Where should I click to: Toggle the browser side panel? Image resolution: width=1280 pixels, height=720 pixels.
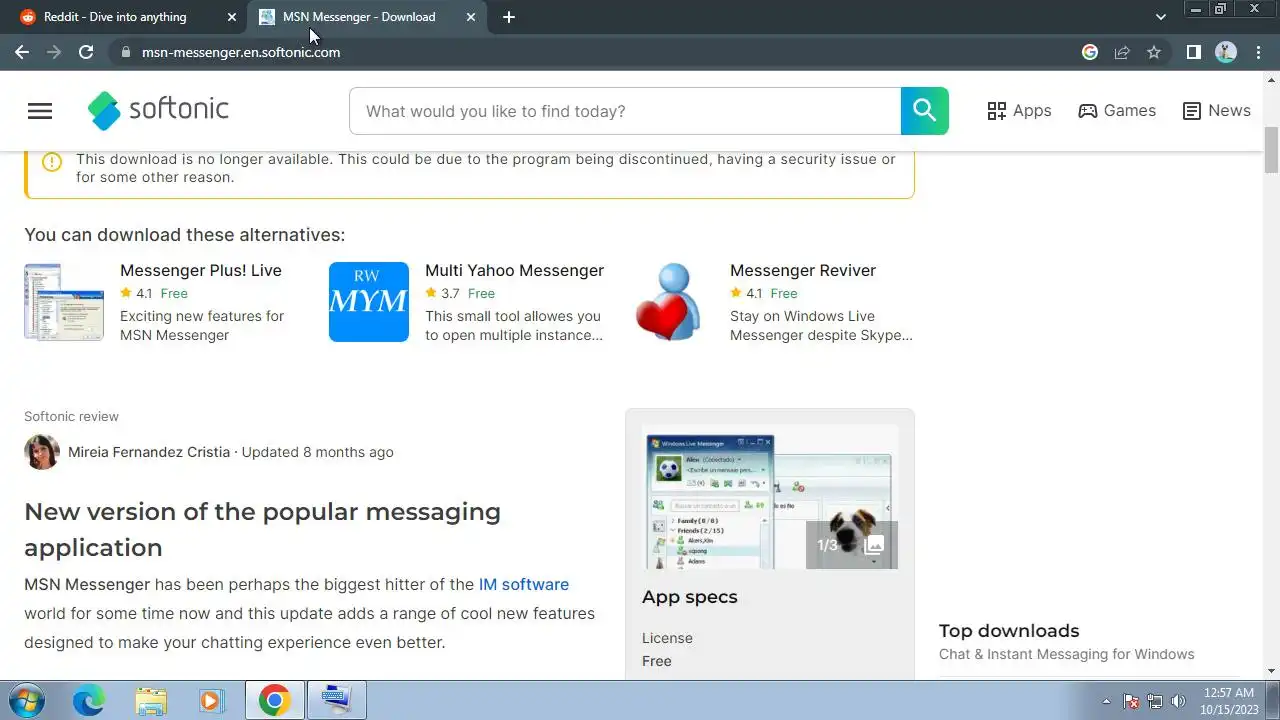point(1193,52)
